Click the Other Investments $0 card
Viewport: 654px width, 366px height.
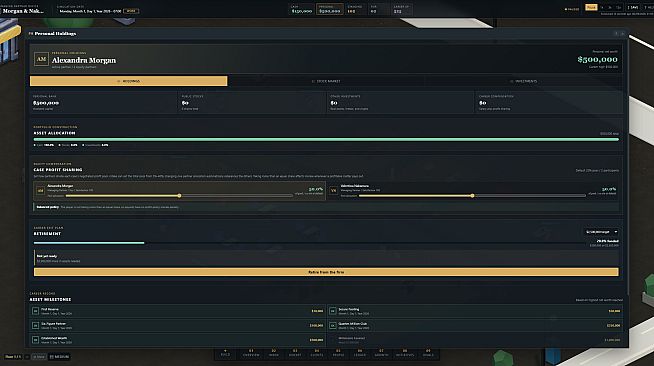400,103
